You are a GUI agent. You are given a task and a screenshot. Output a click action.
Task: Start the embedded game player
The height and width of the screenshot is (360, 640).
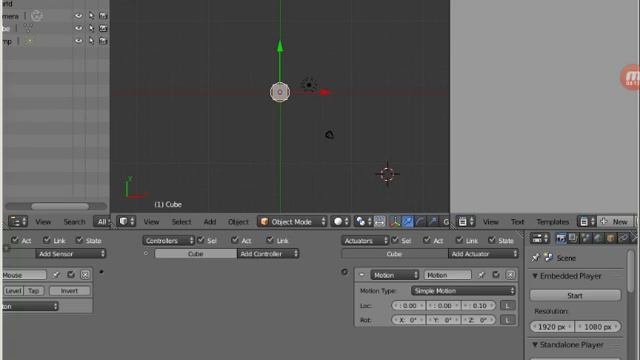[x=575, y=295]
